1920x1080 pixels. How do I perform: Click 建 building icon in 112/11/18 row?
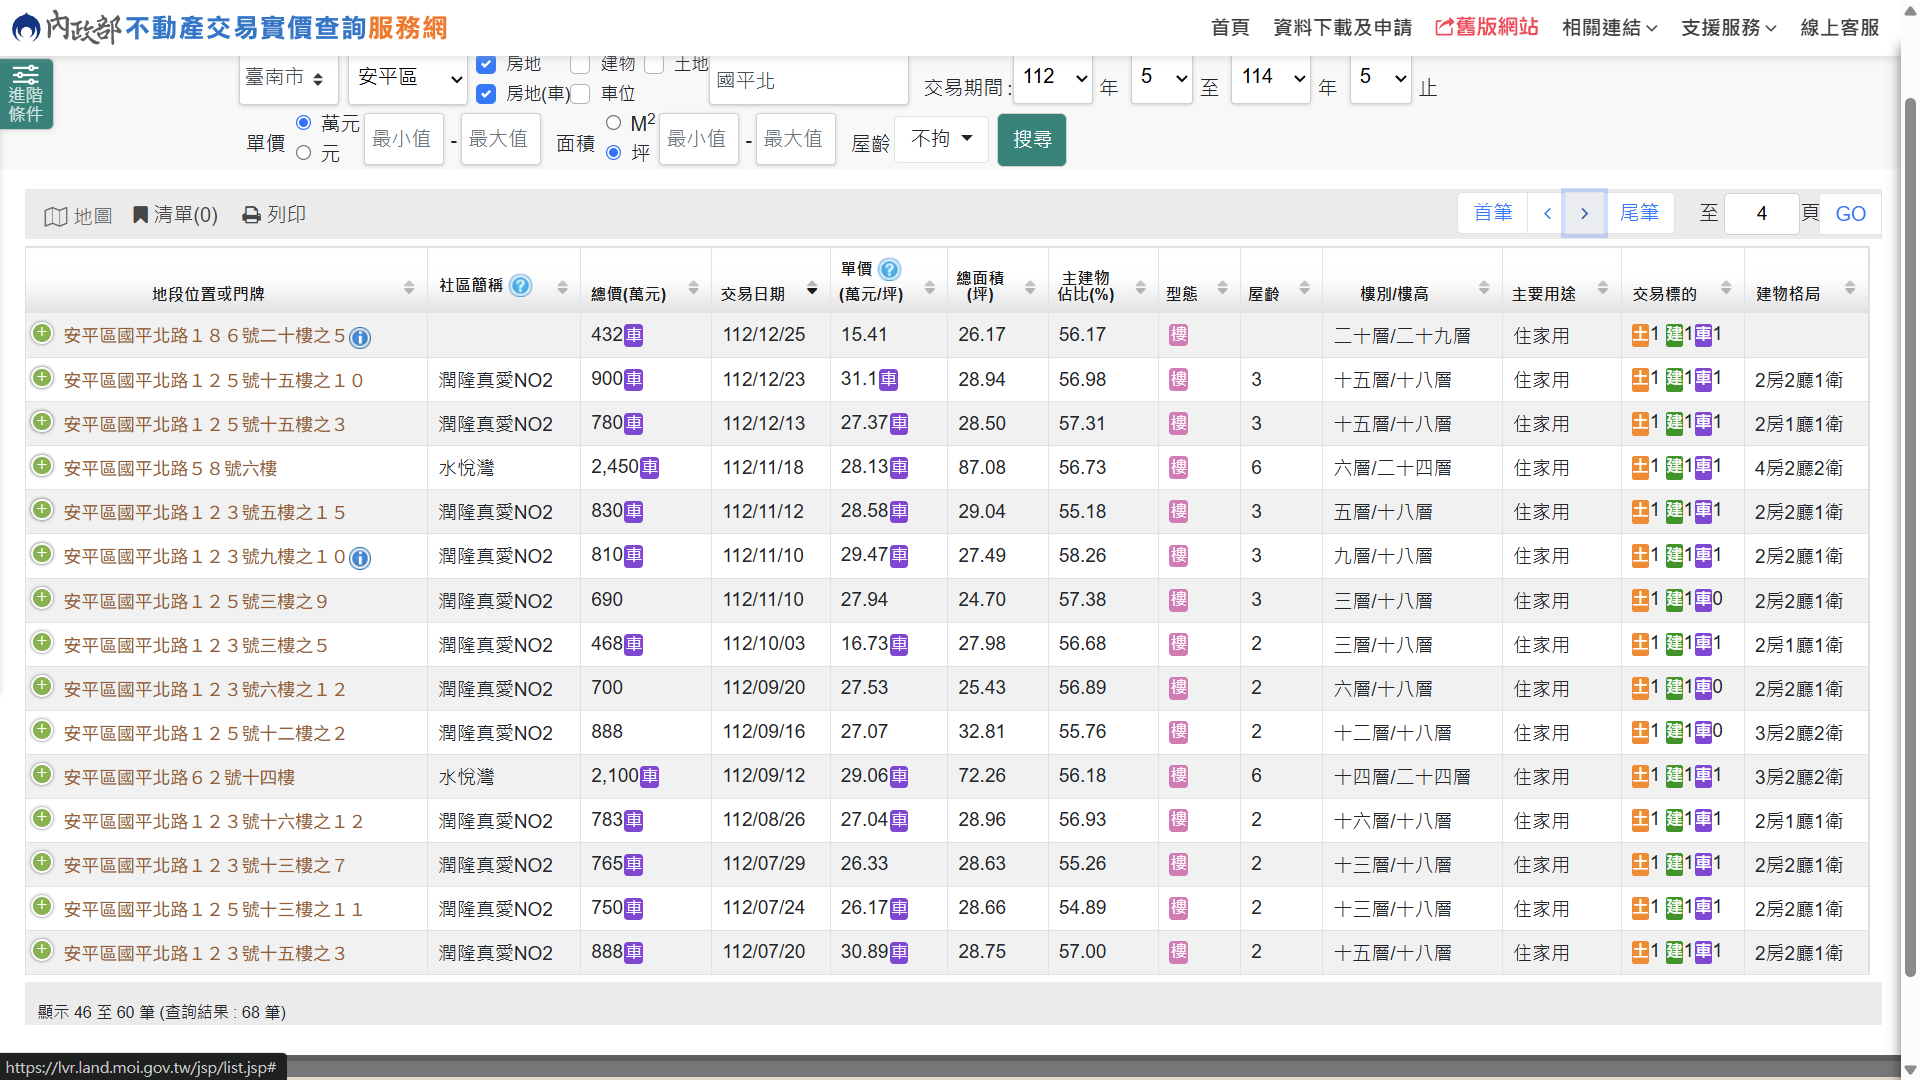1674,467
